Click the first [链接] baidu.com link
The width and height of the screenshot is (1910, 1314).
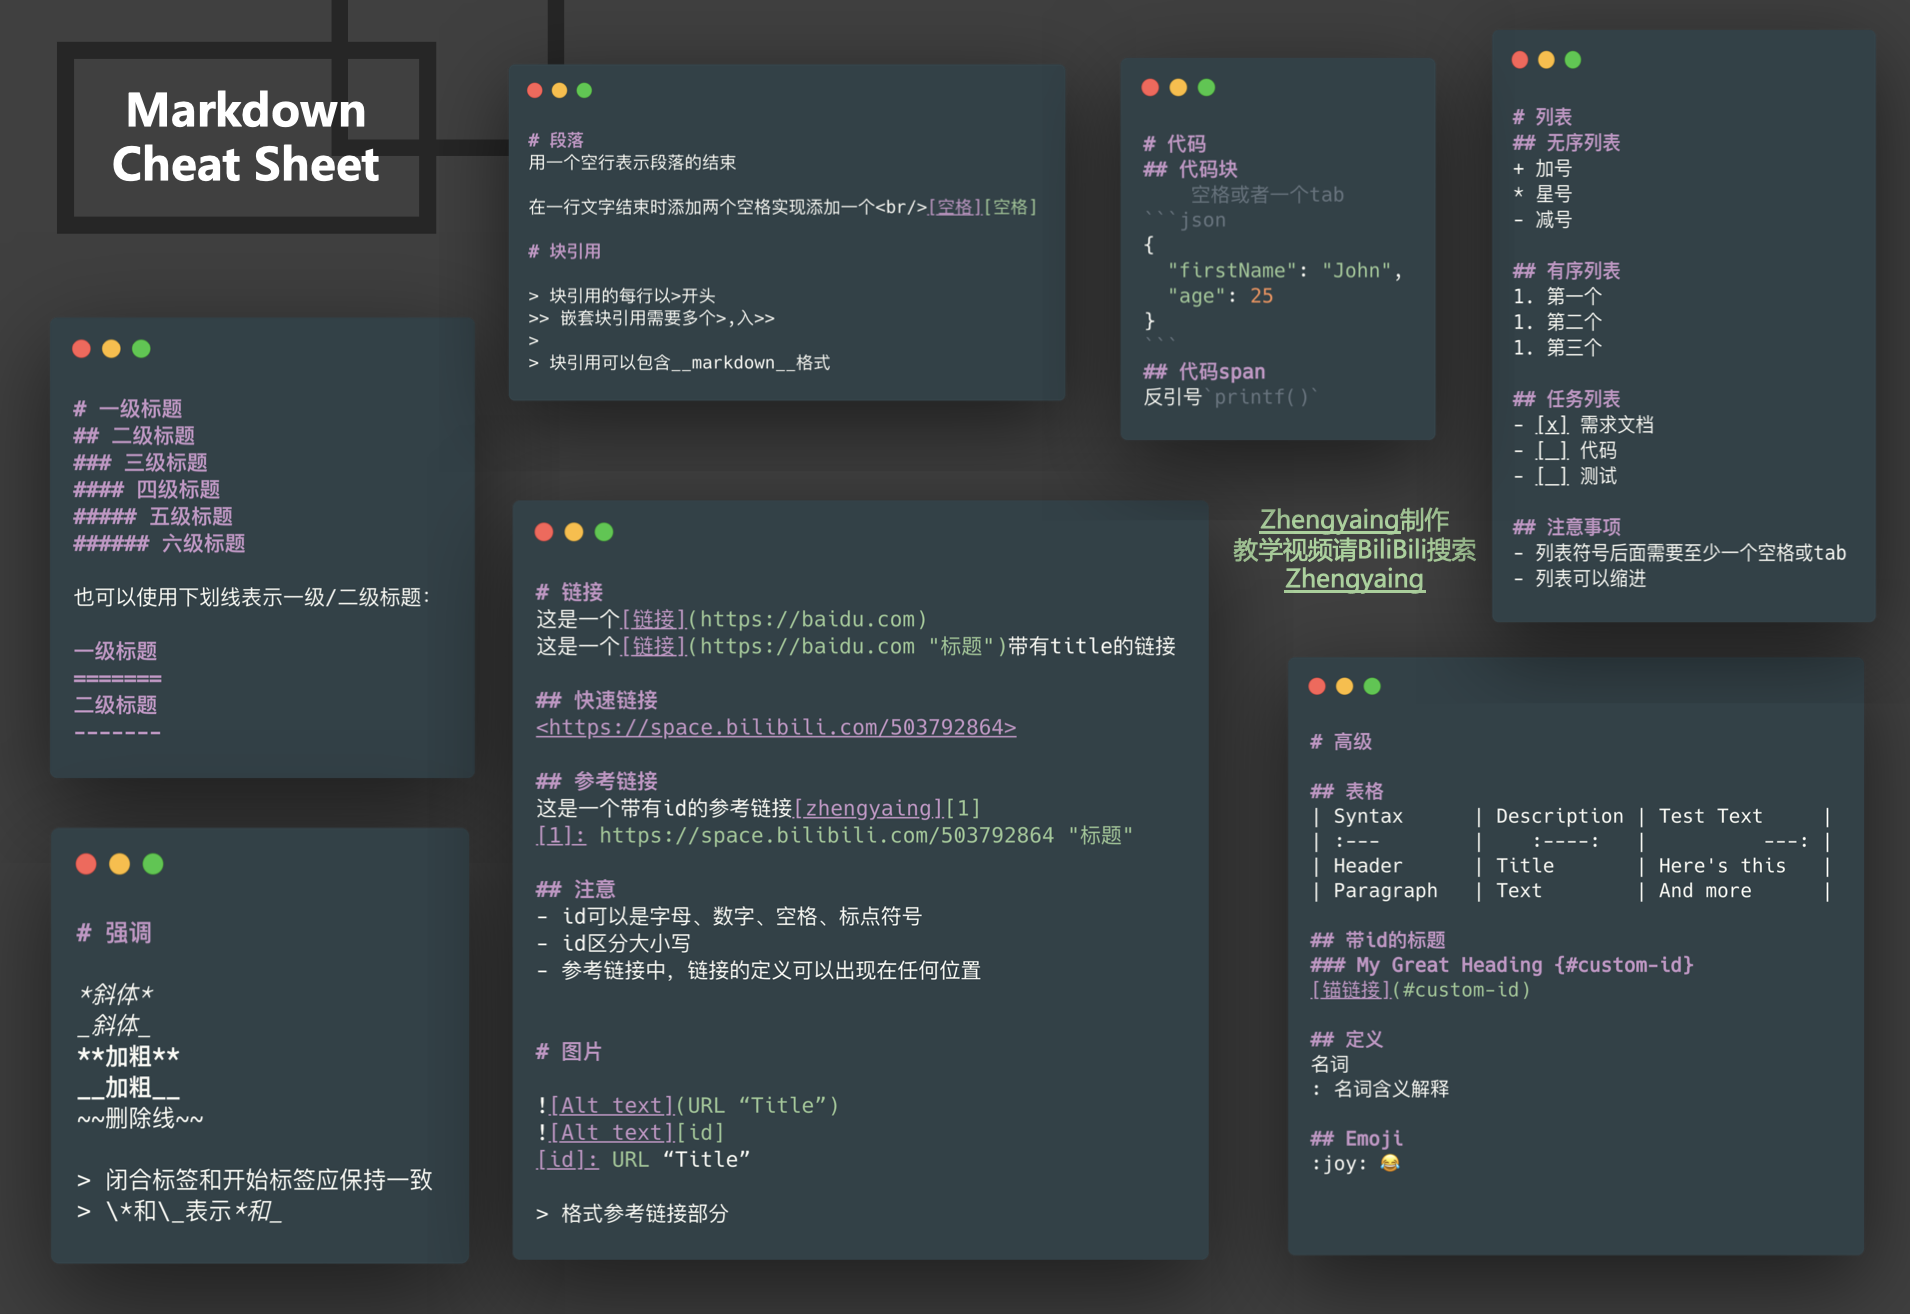(x=654, y=619)
